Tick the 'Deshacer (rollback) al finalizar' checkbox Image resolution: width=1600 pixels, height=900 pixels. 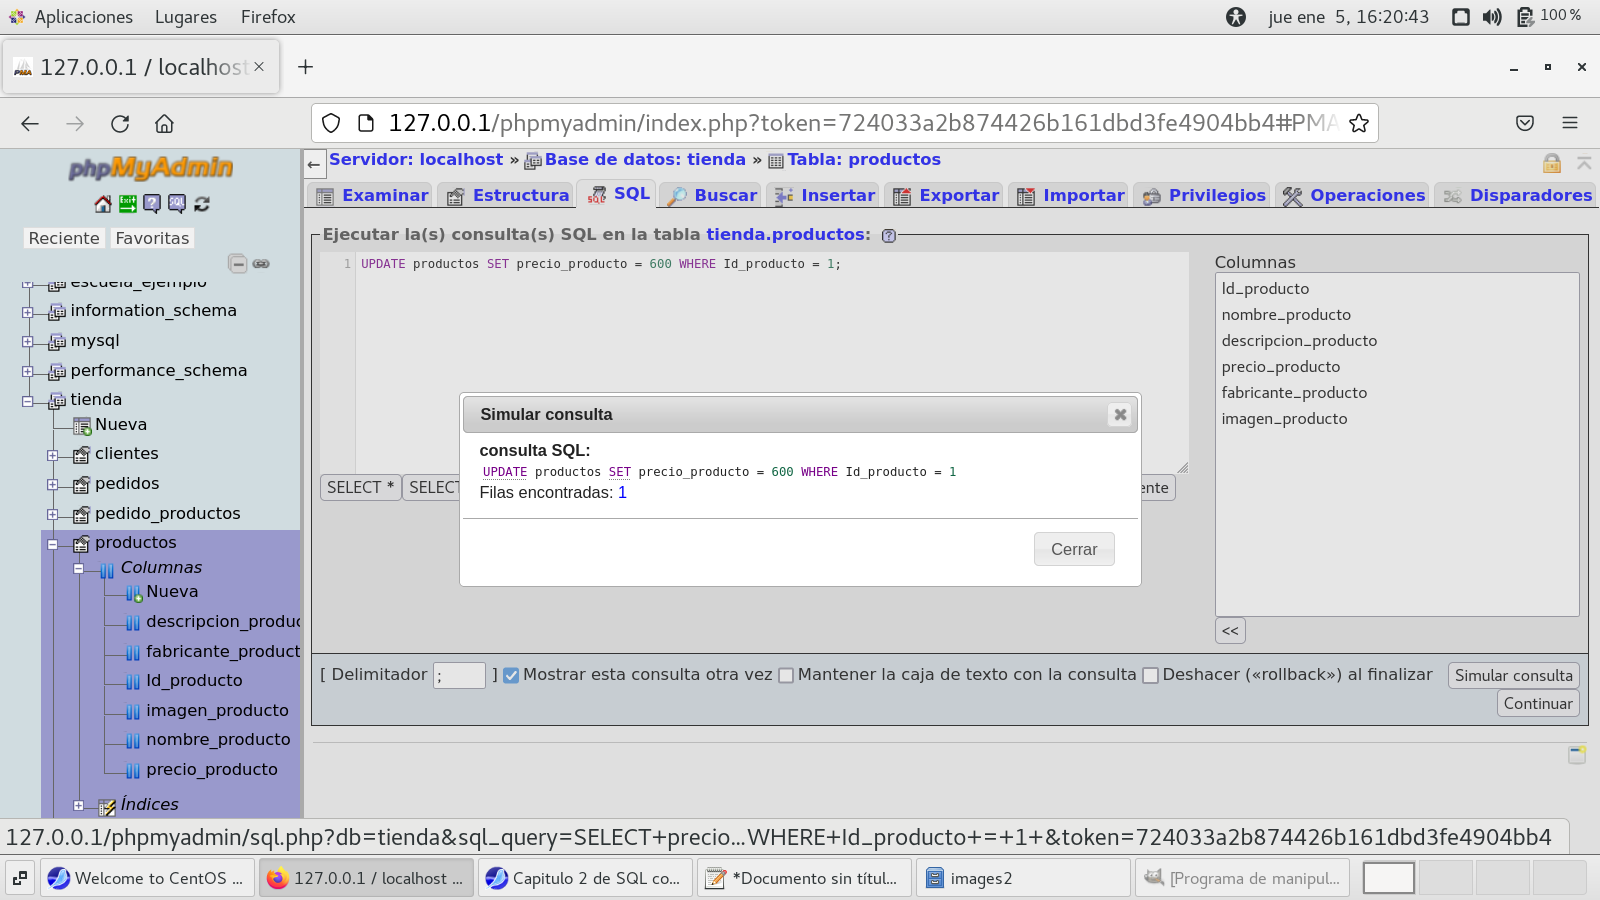[1150, 676]
